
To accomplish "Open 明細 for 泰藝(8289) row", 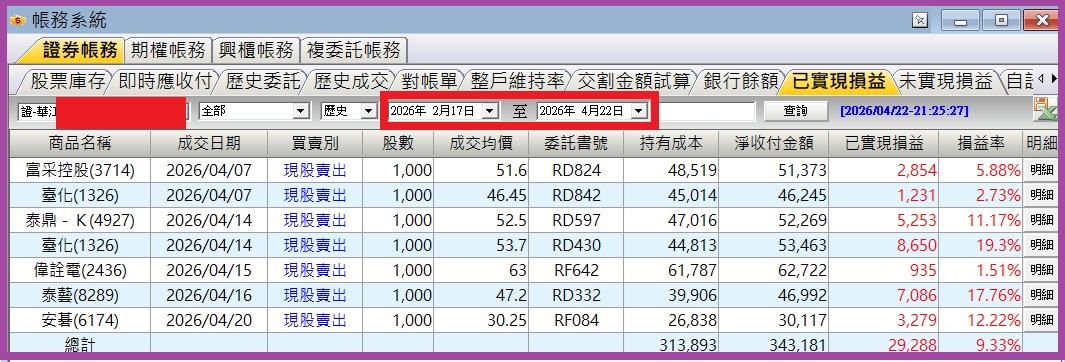I will [1041, 295].
